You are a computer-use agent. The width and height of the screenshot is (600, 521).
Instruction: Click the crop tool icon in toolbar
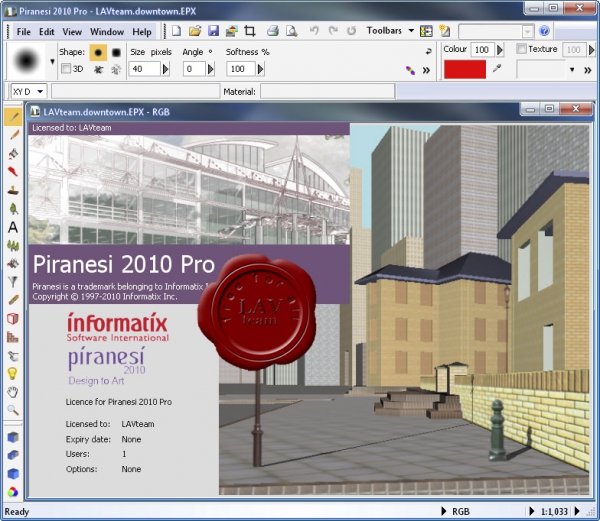[x=250, y=31]
